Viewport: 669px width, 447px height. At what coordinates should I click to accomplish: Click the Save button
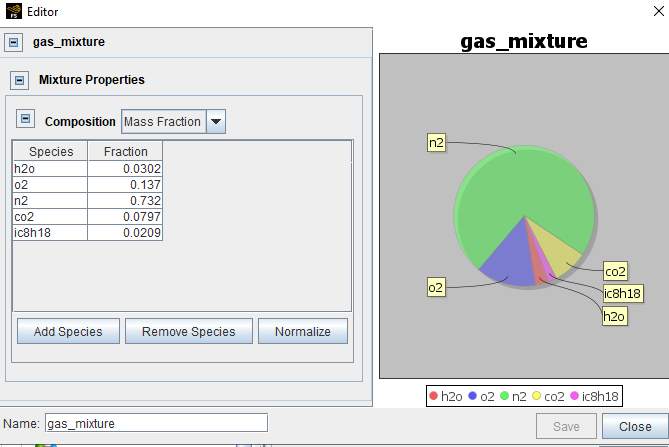click(x=566, y=426)
